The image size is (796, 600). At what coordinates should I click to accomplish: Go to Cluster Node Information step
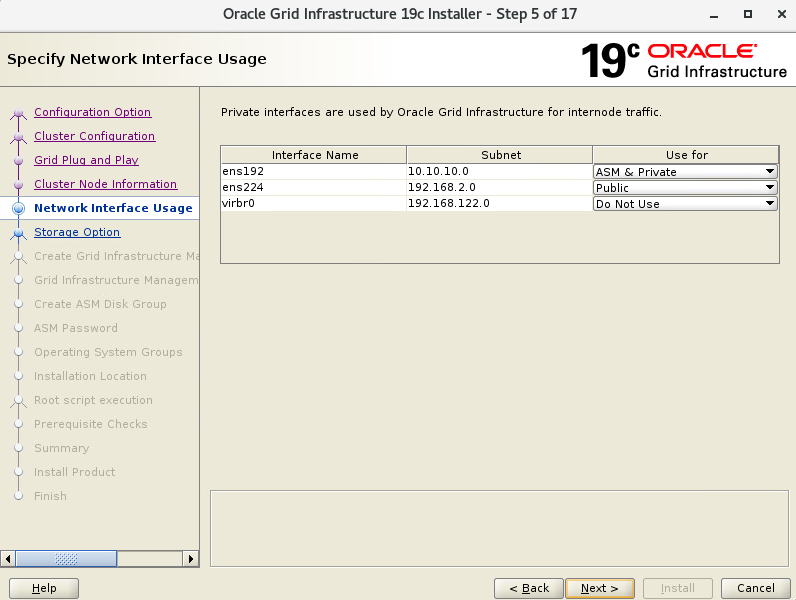click(105, 185)
